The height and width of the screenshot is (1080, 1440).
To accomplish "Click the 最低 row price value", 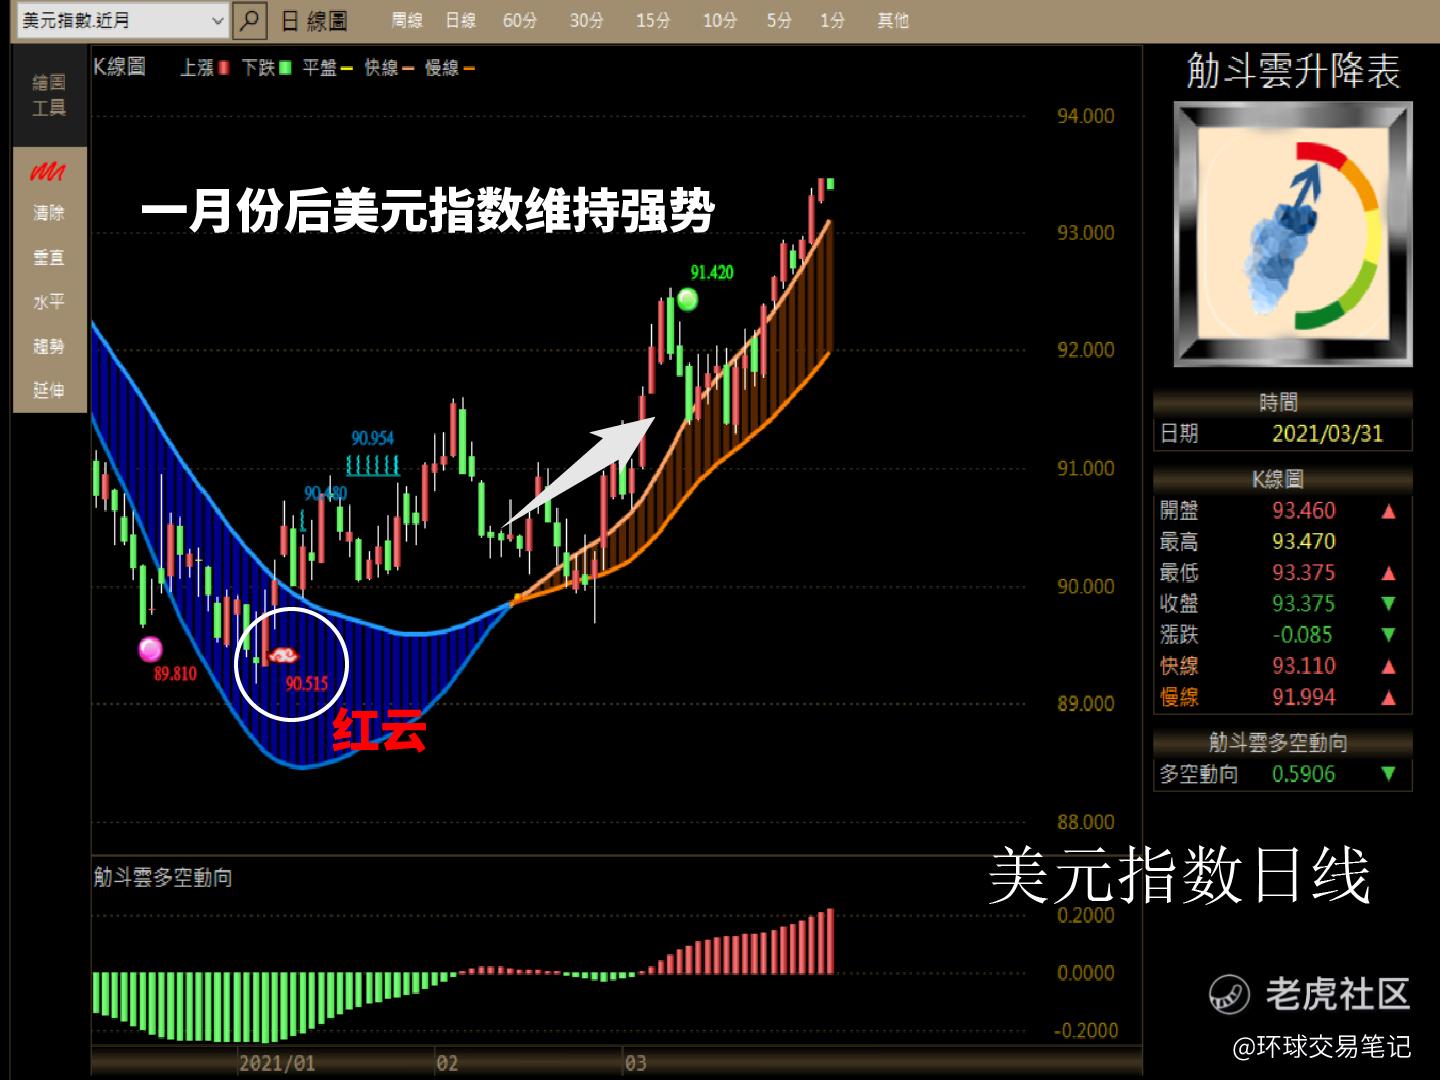I will (x=1304, y=573).
